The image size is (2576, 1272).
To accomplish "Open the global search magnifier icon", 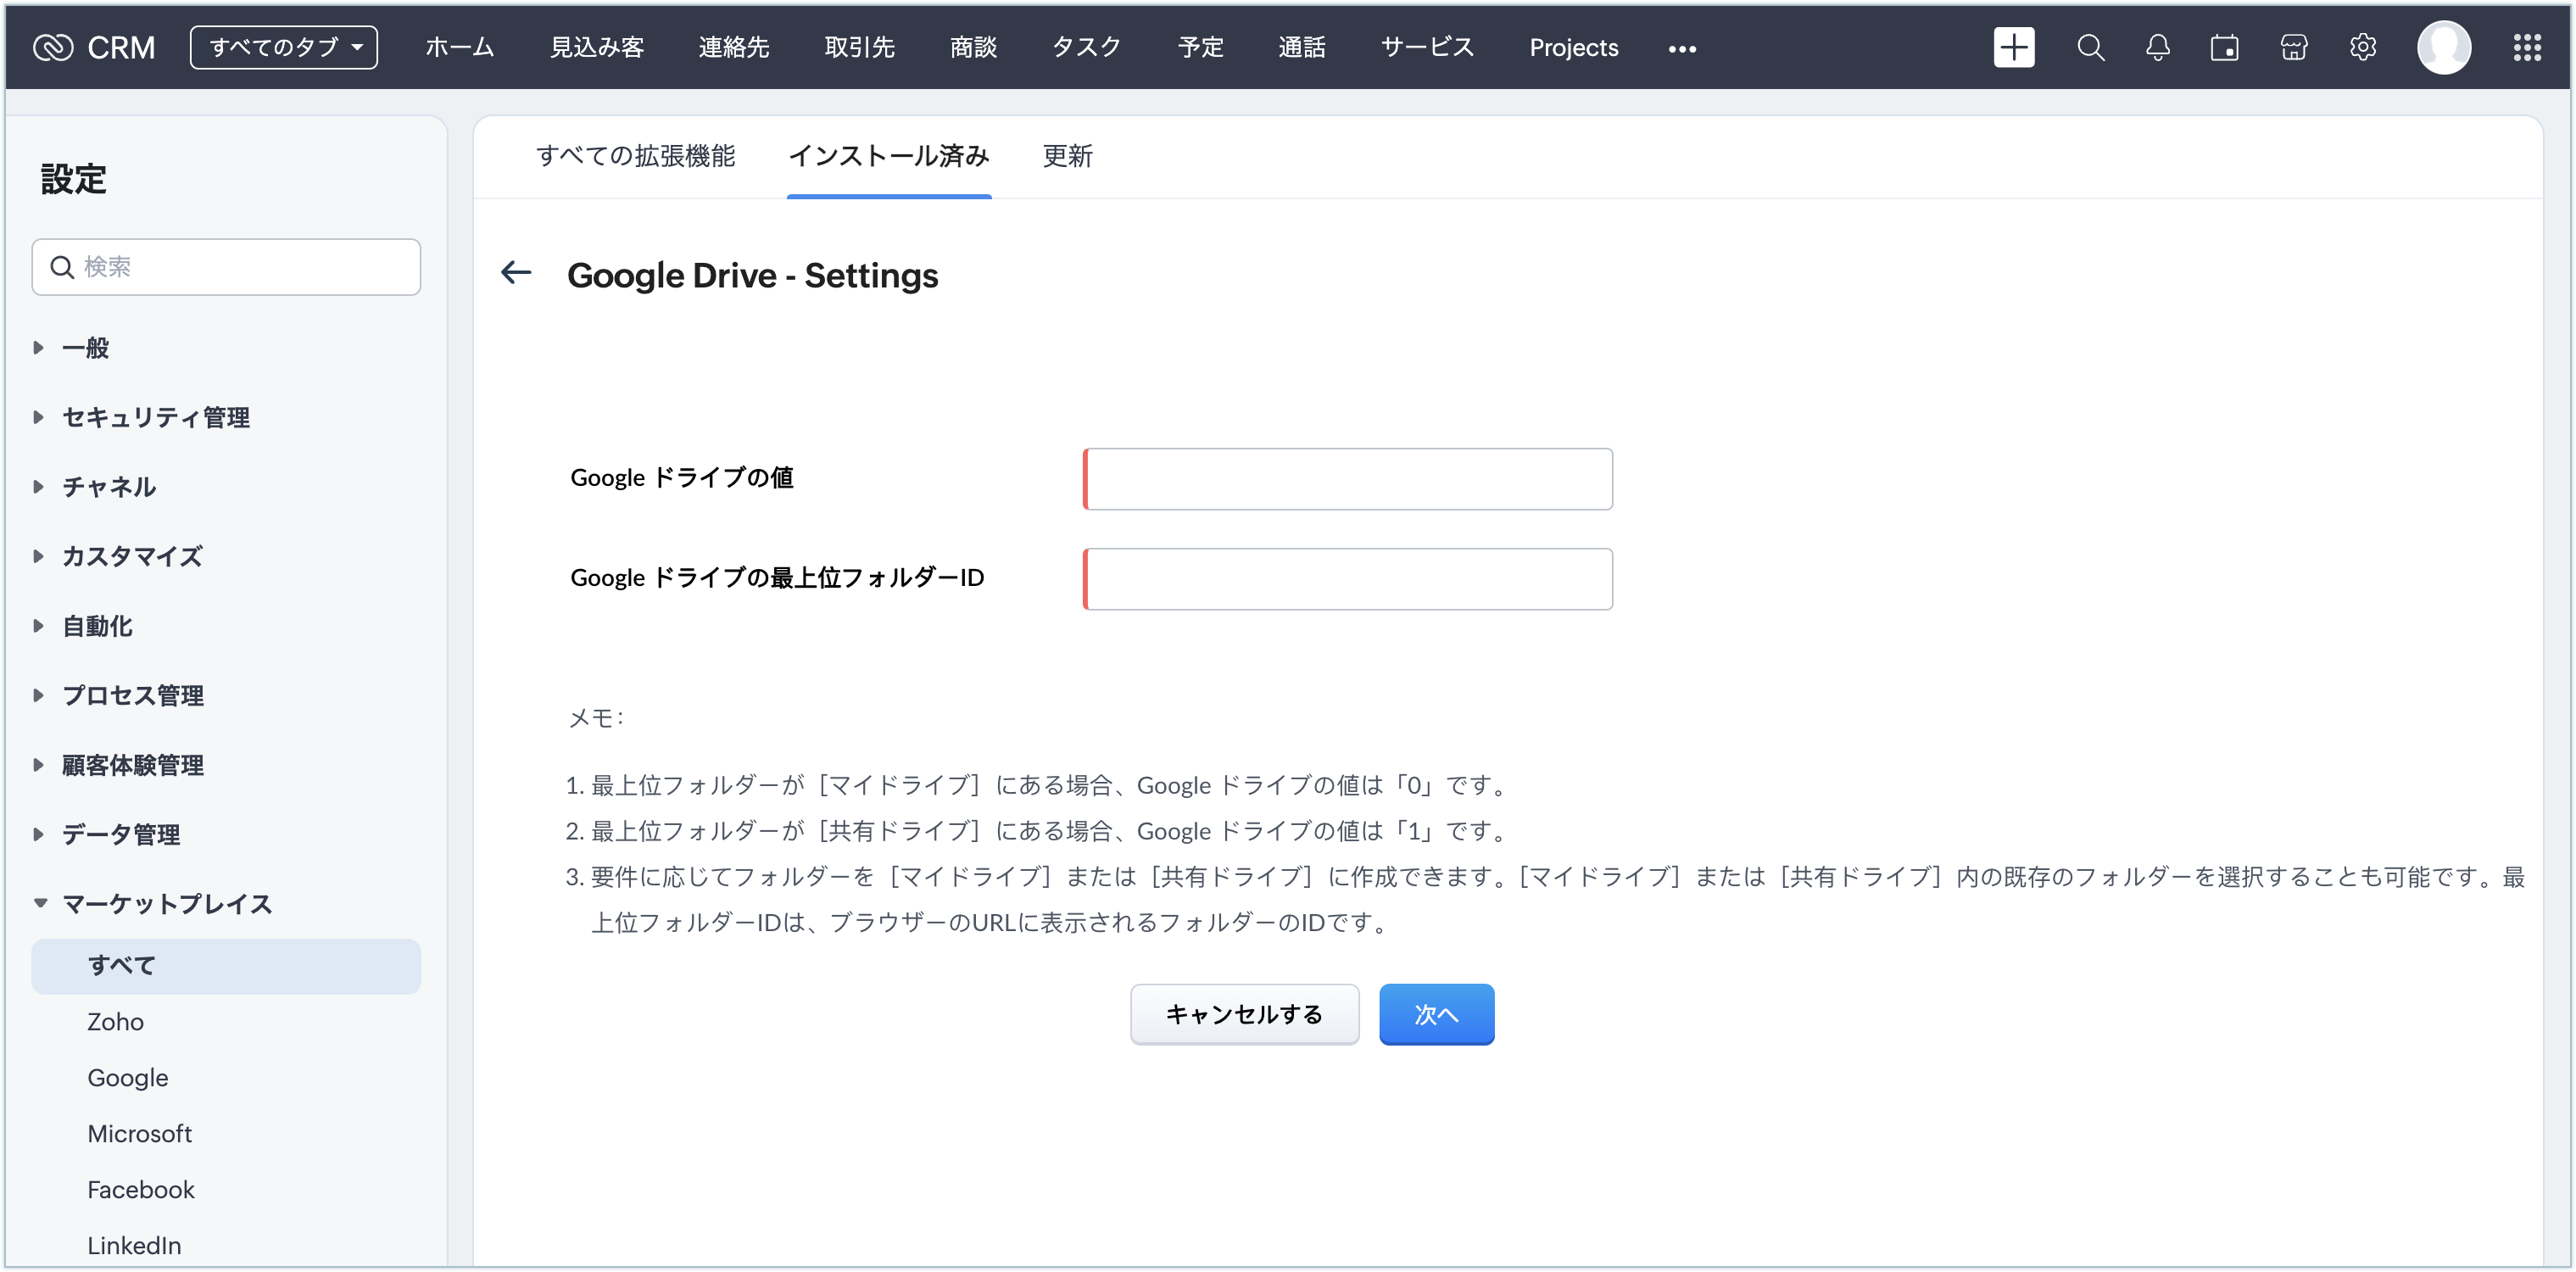I will pyautogui.click(x=2090, y=47).
